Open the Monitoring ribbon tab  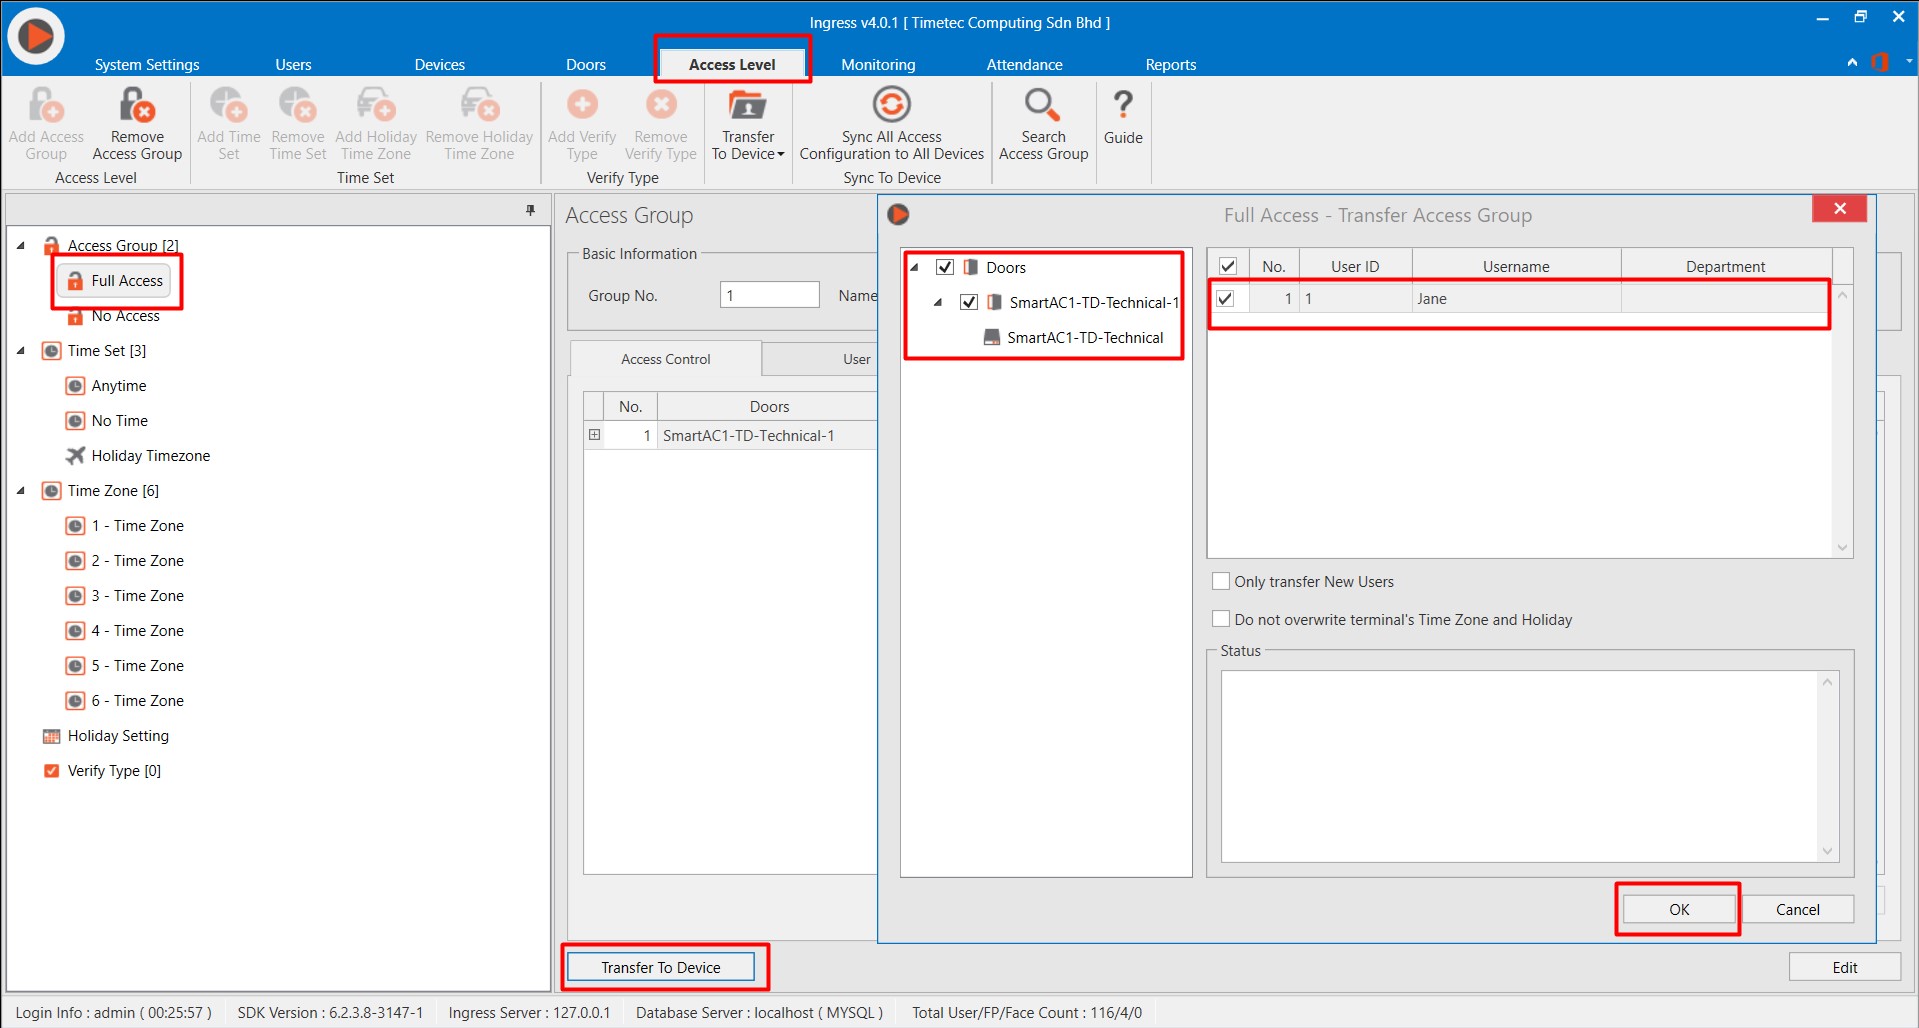(878, 64)
